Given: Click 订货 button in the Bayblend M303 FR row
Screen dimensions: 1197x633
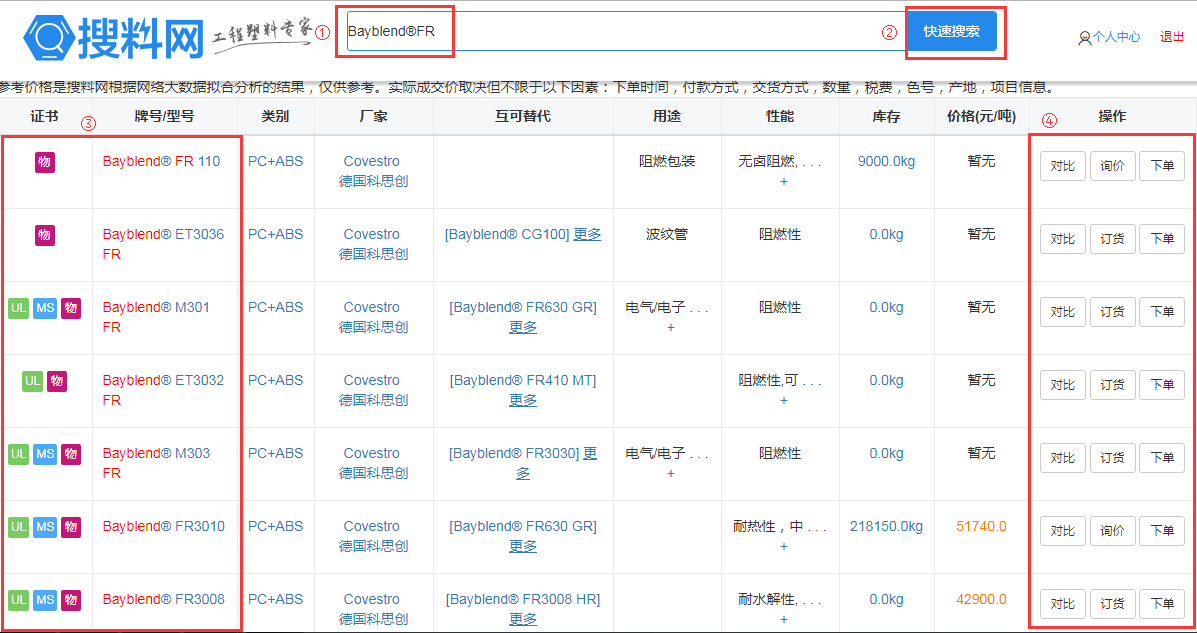Looking at the screenshot, I should 1112,458.
